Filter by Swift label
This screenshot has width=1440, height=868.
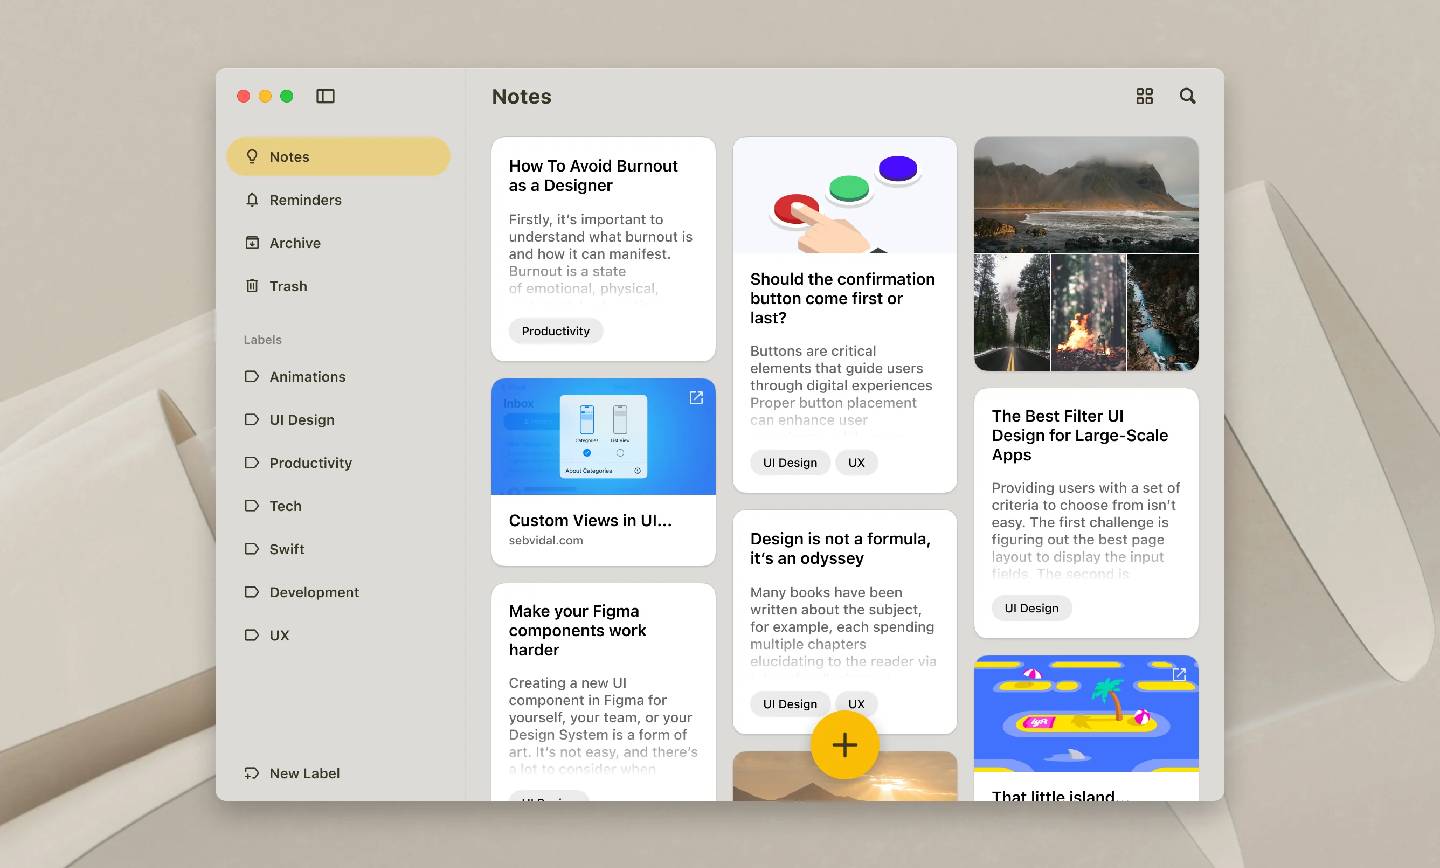287,549
